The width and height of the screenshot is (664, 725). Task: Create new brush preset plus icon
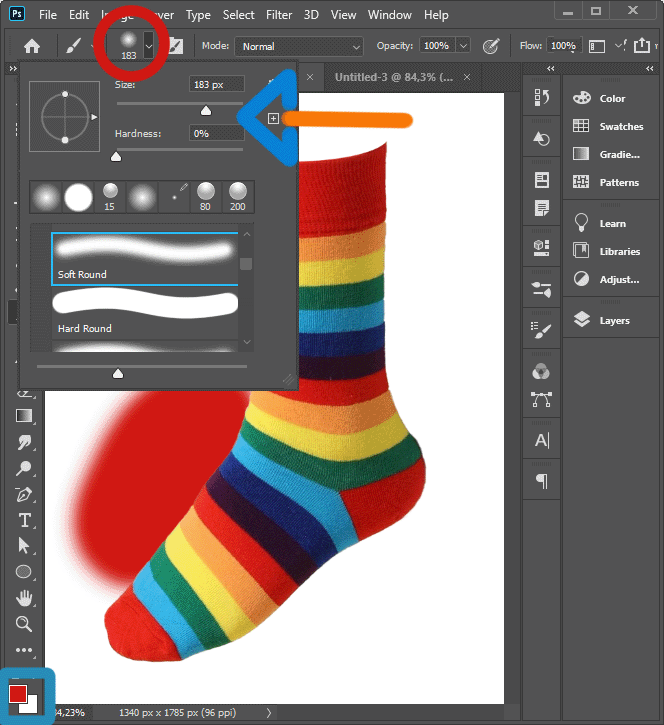[x=273, y=119]
